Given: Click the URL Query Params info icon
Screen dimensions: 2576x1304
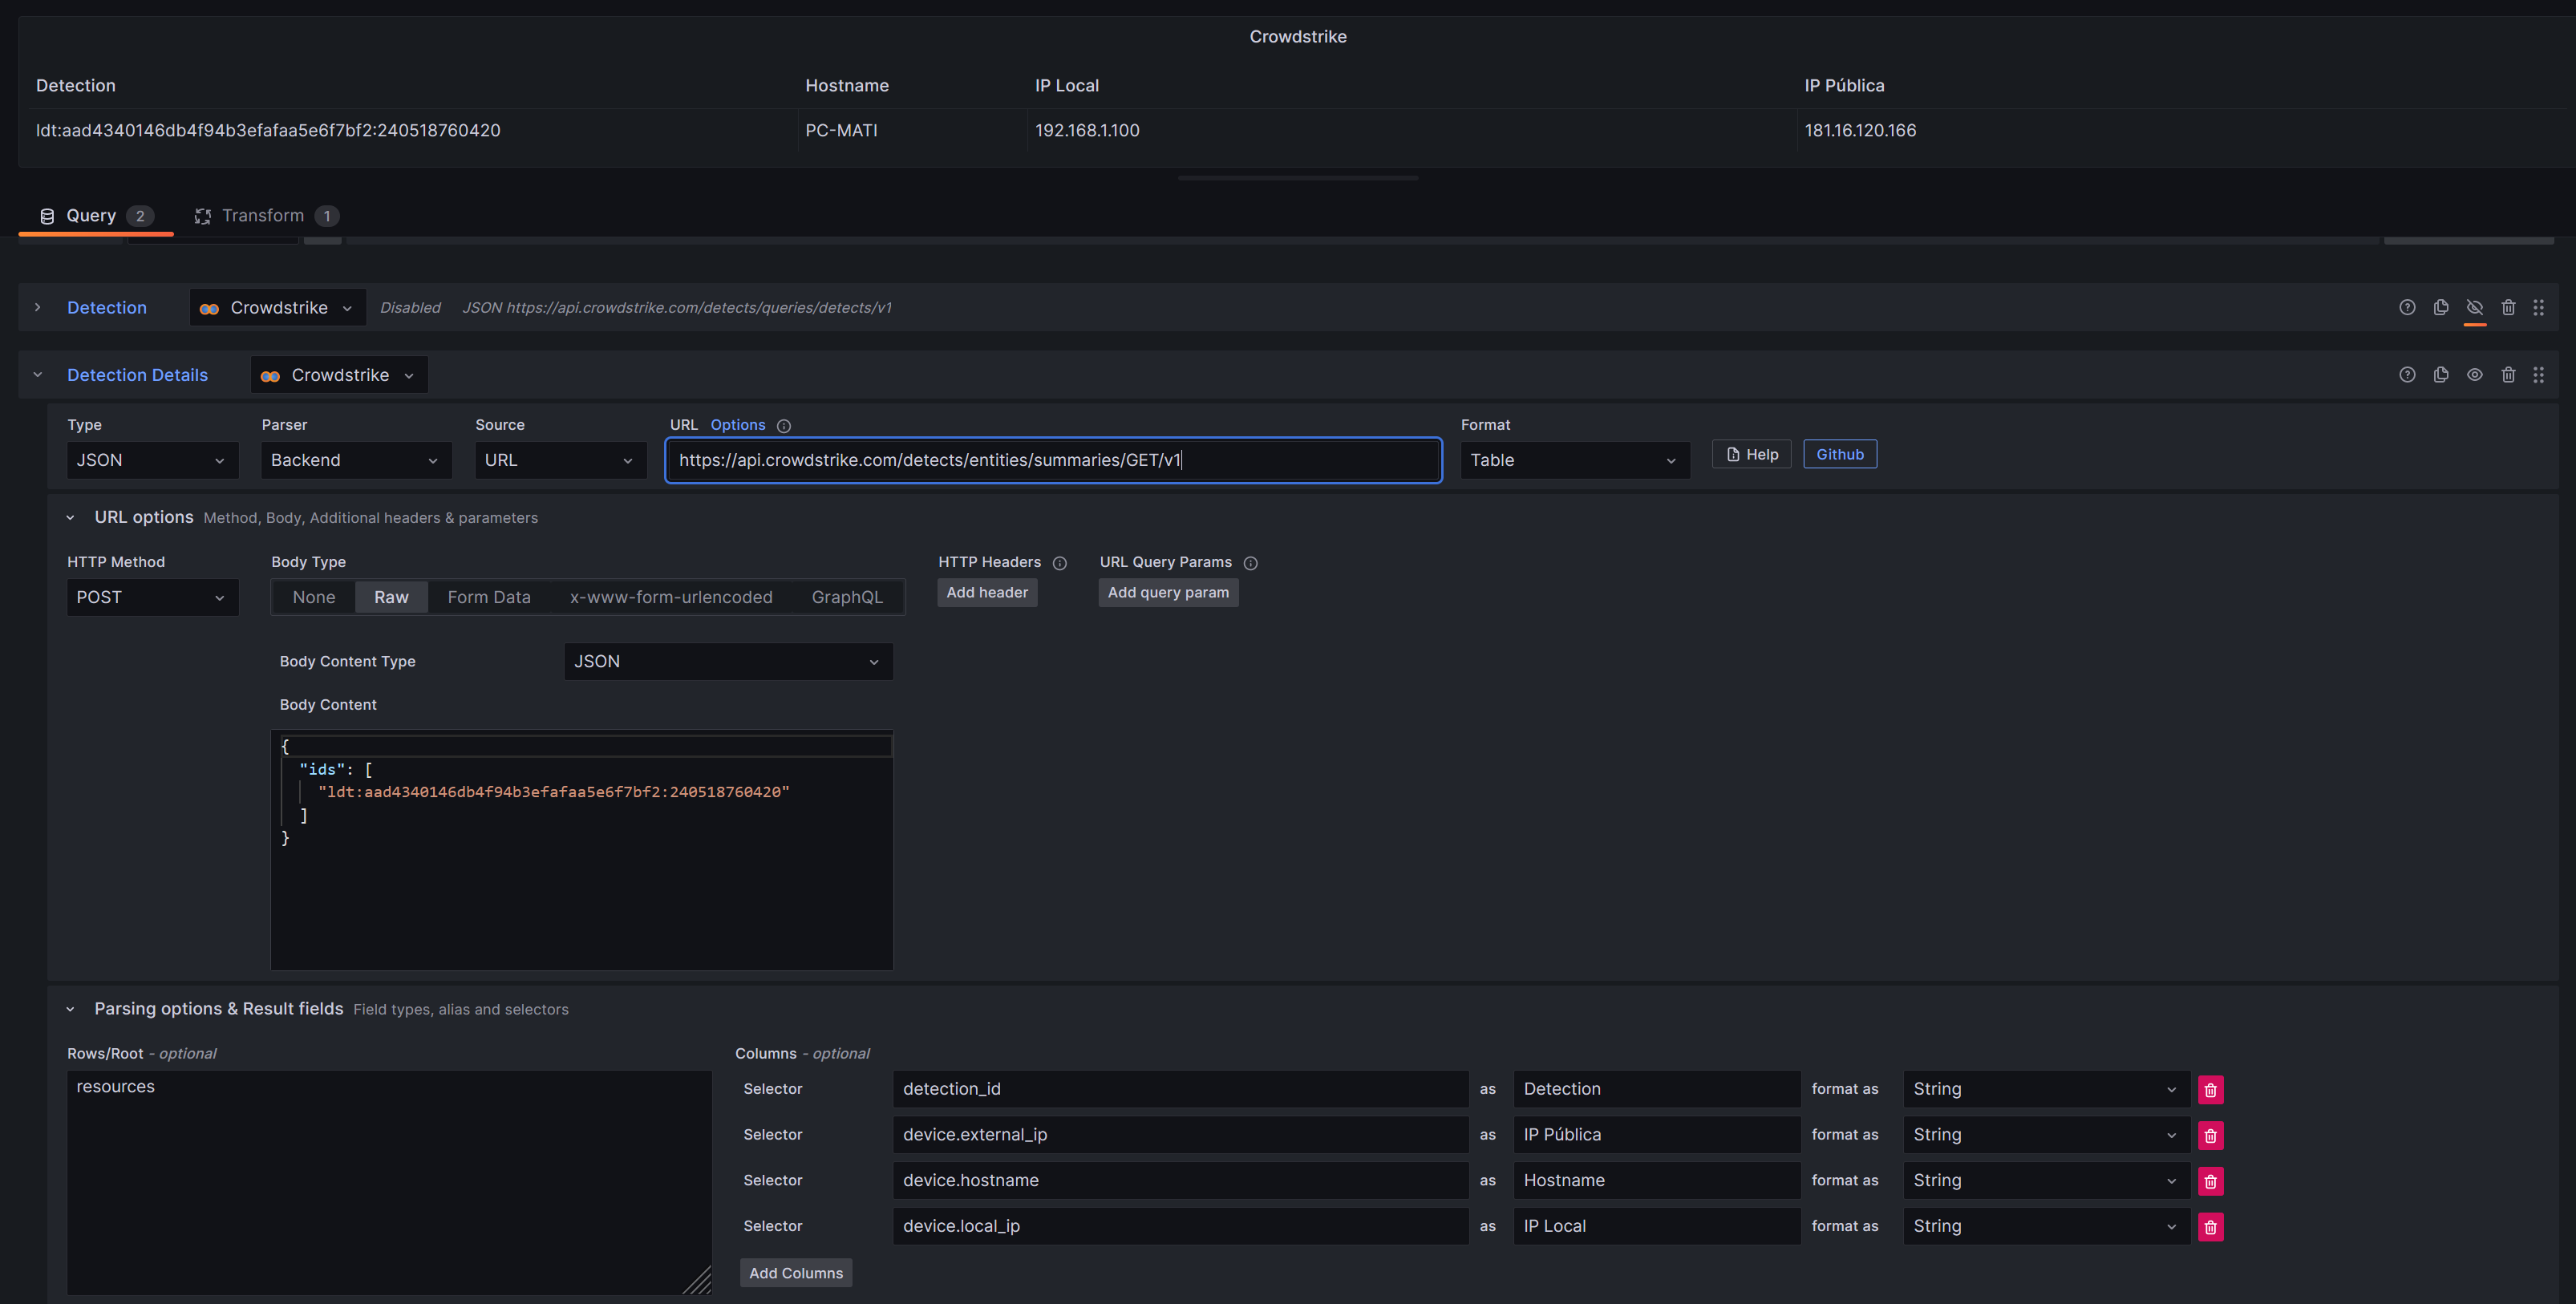Looking at the screenshot, I should pyautogui.click(x=1251, y=562).
